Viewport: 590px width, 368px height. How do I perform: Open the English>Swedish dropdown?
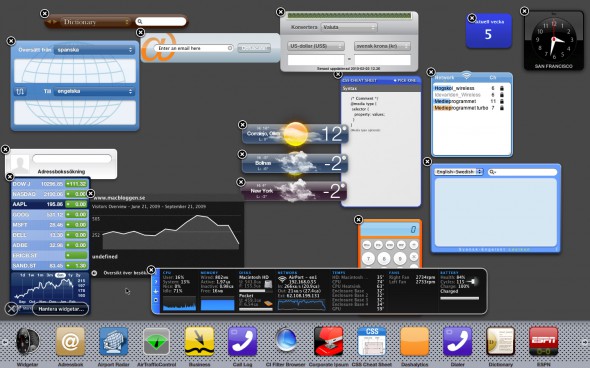click(x=458, y=172)
